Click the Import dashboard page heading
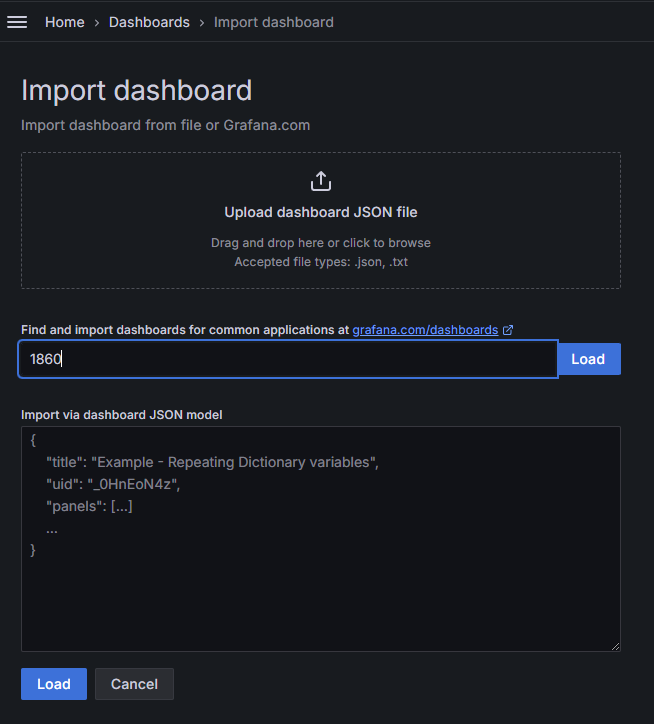 137,90
